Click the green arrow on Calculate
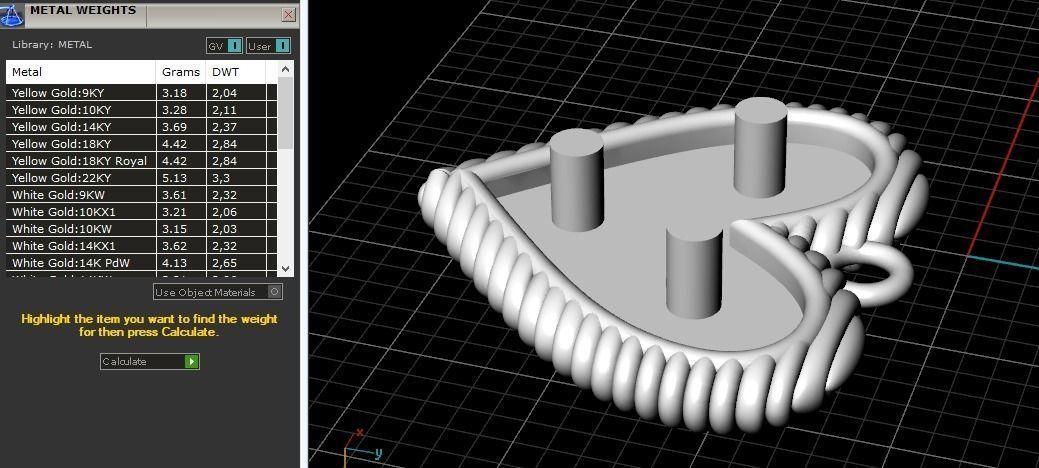Viewport: 1039px width, 468px height. click(x=191, y=361)
